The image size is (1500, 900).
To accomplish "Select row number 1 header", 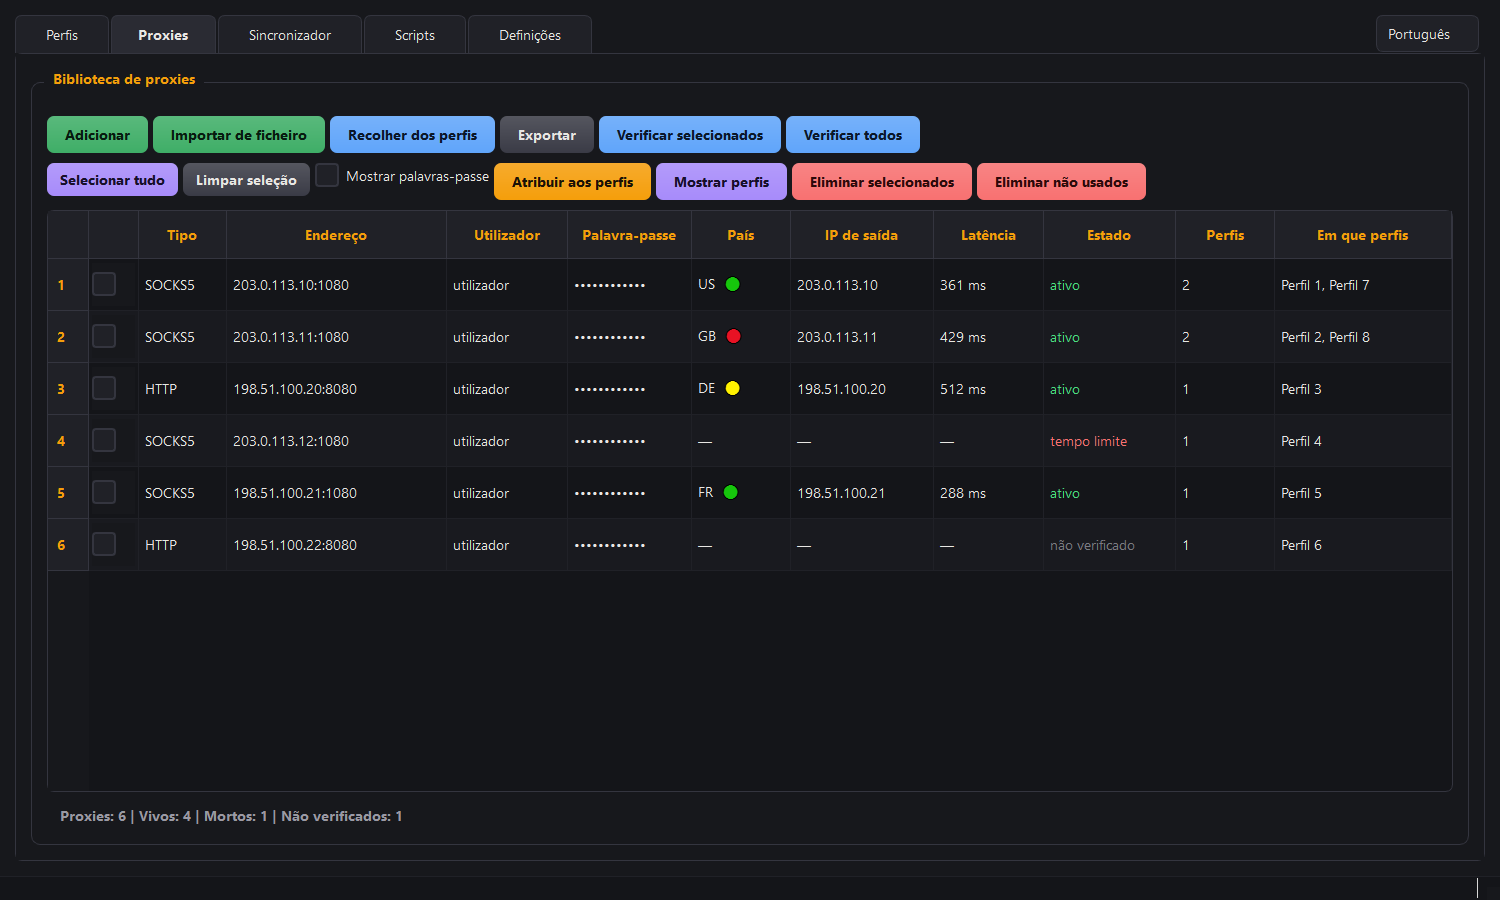I will point(68,285).
